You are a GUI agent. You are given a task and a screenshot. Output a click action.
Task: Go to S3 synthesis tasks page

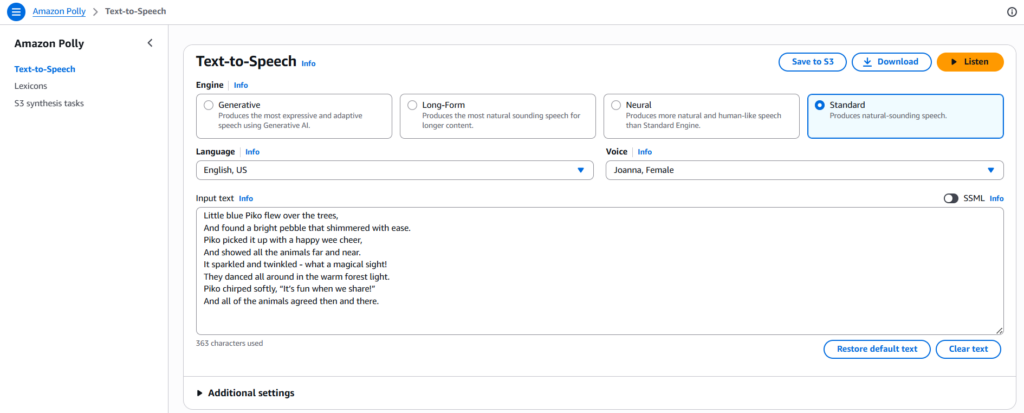(48, 103)
